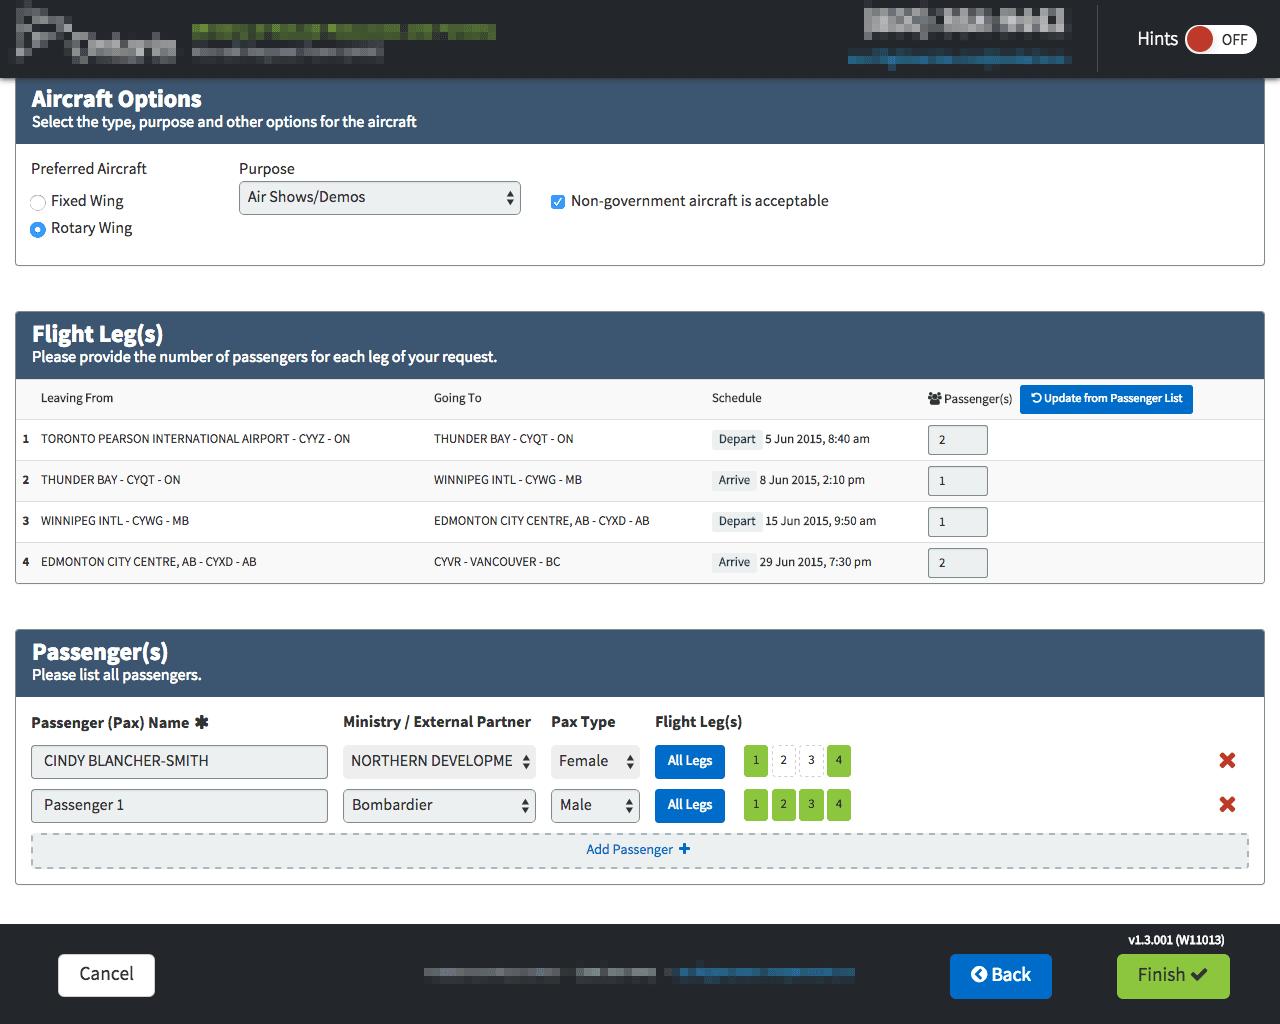The height and width of the screenshot is (1024, 1280).
Task: Select All Legs for Cindy Blancher-Smith
Action: 689,761
